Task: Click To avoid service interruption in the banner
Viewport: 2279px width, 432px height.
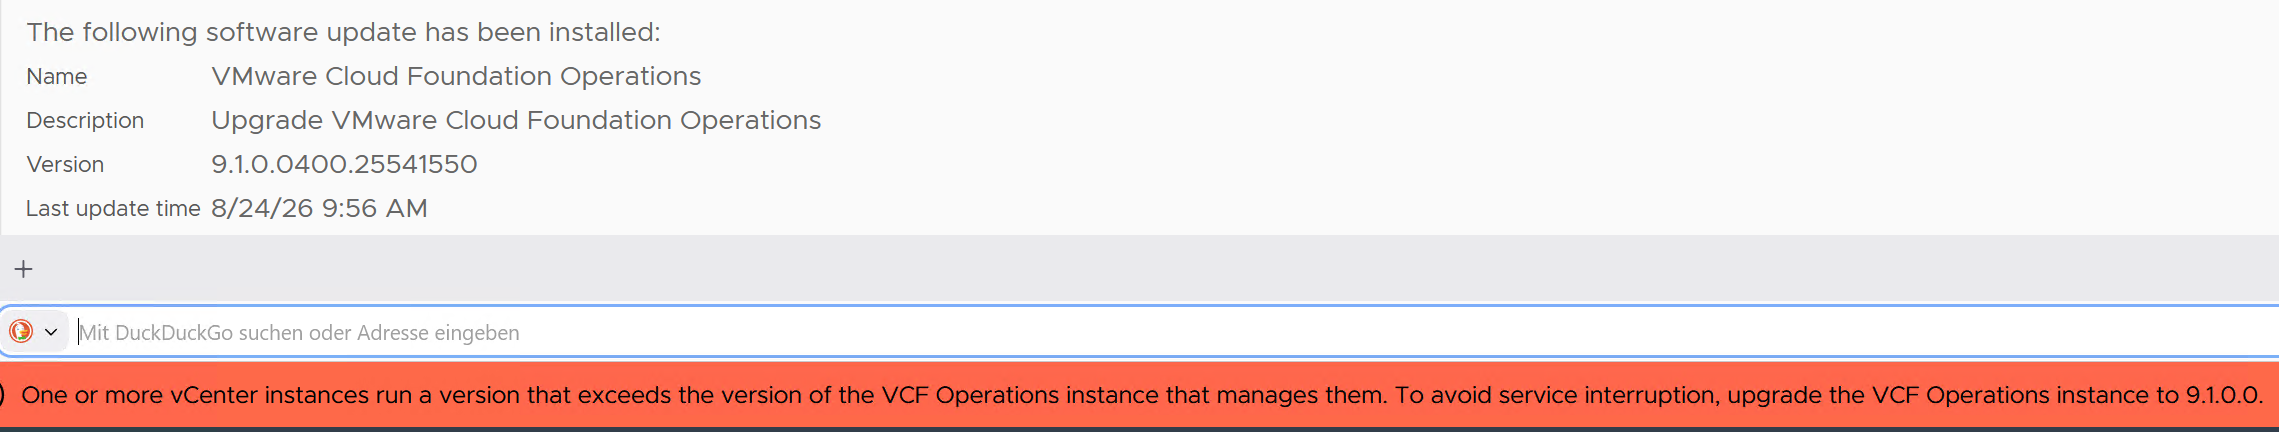Action: click(1557, 395)
